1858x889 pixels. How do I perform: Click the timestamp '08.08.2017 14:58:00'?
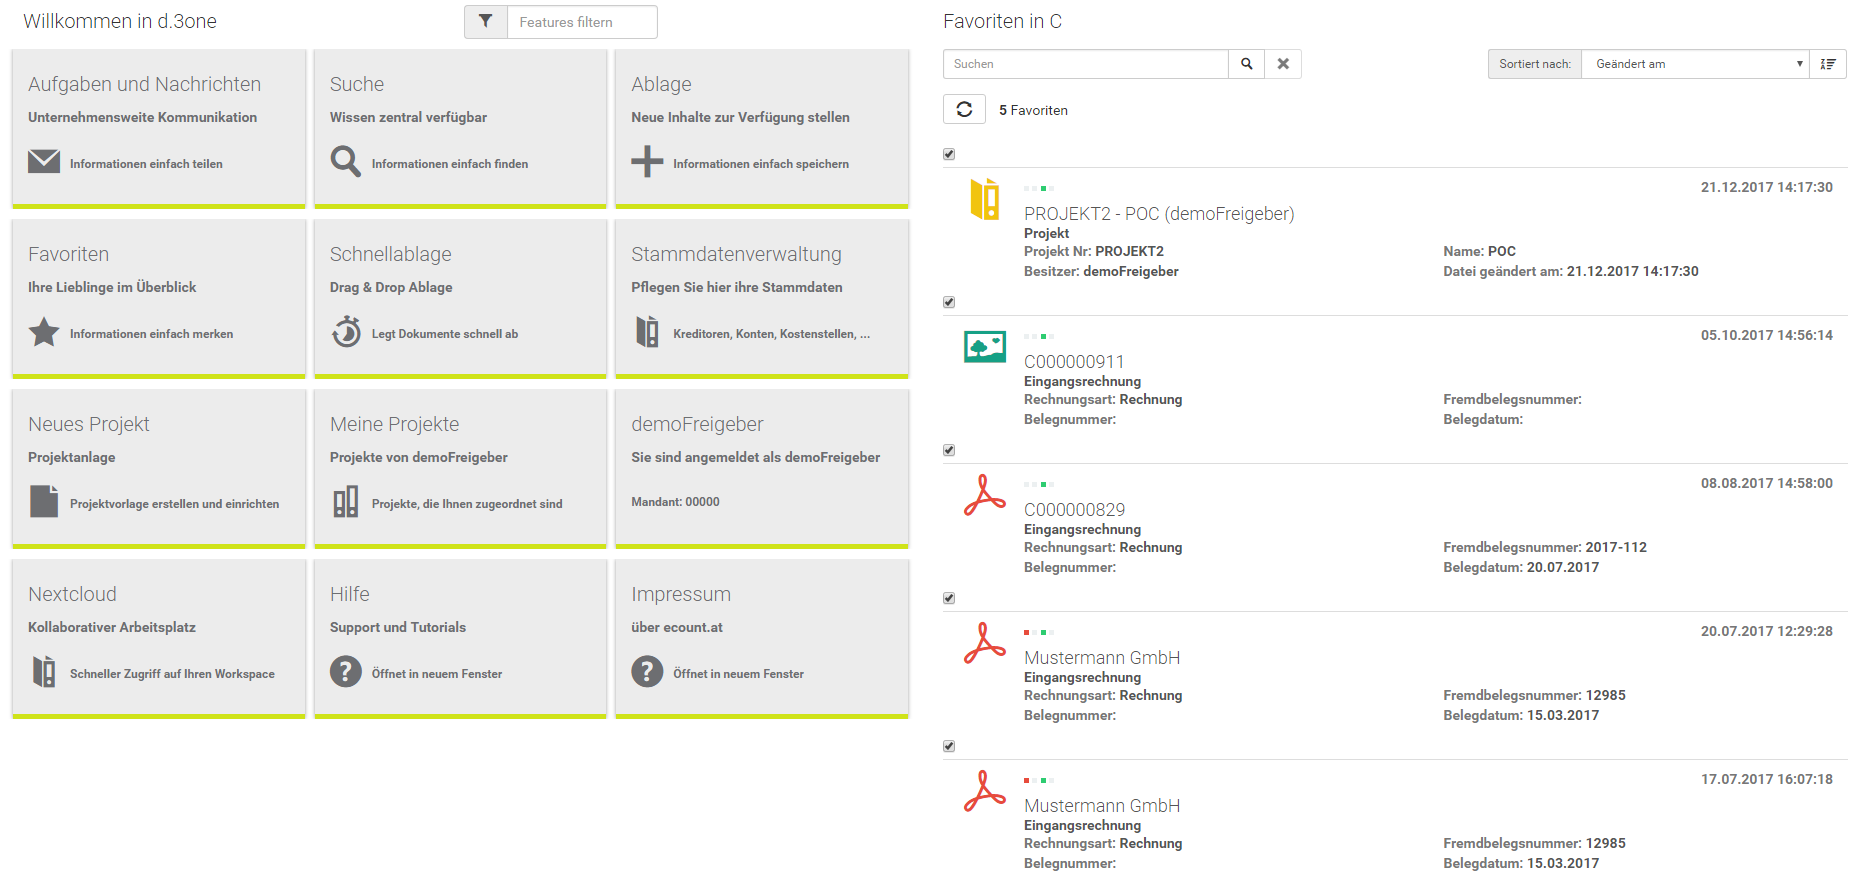pyautogui.click(x=1767, y=483)
